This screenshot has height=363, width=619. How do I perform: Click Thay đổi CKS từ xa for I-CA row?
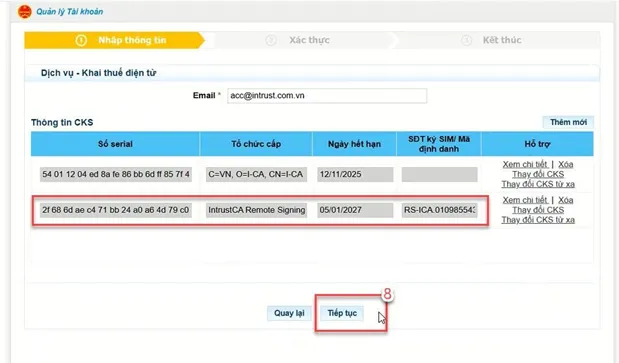[x=538, y=184]
